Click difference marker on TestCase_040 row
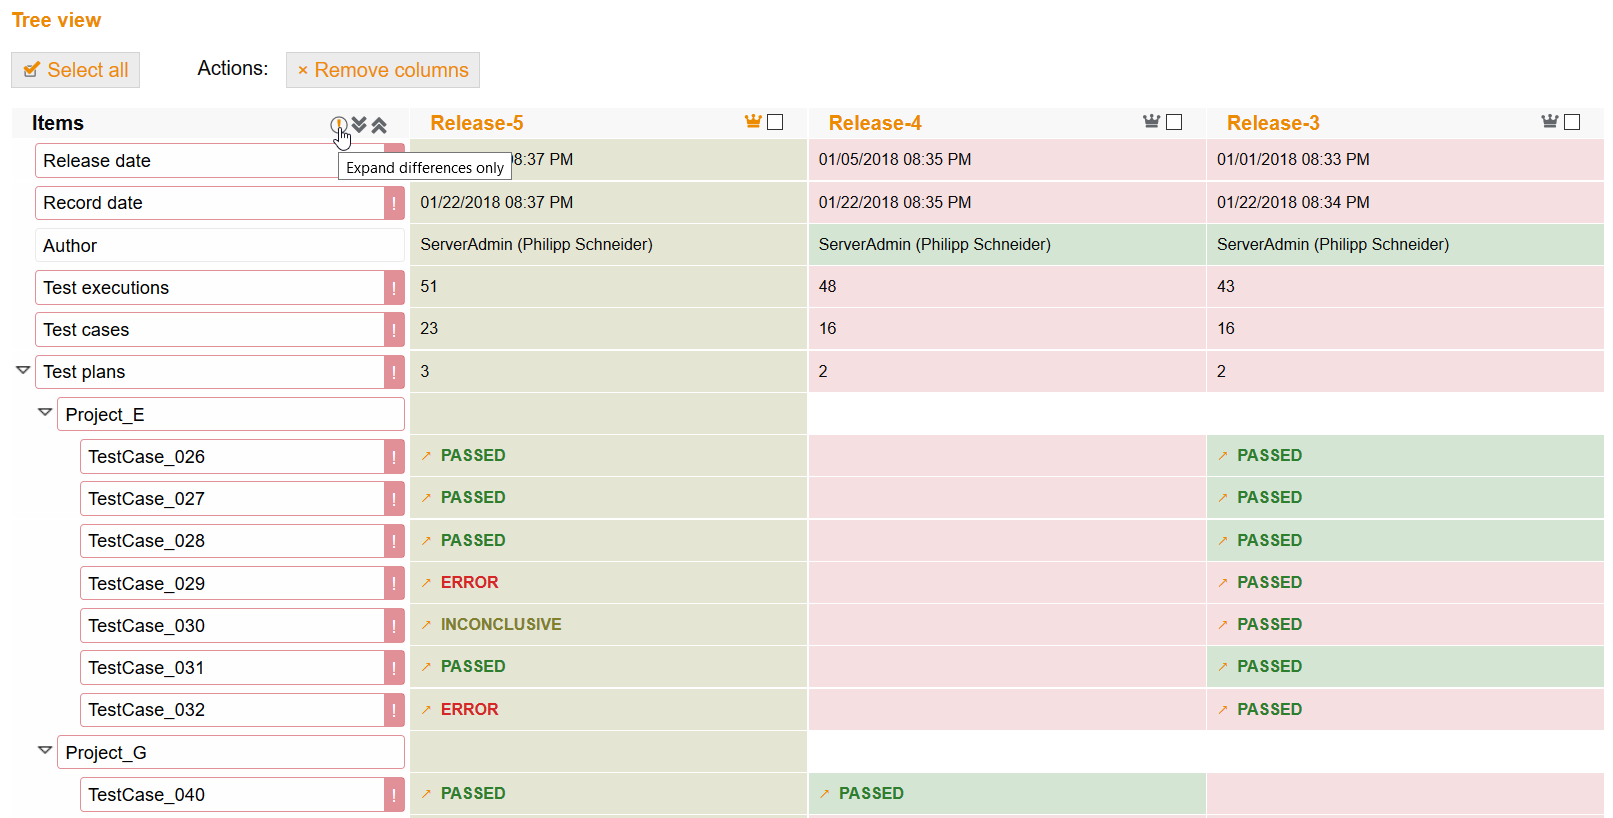This screenshot has width=1613, height=818. pyautogui.click(x=394, y=795)
